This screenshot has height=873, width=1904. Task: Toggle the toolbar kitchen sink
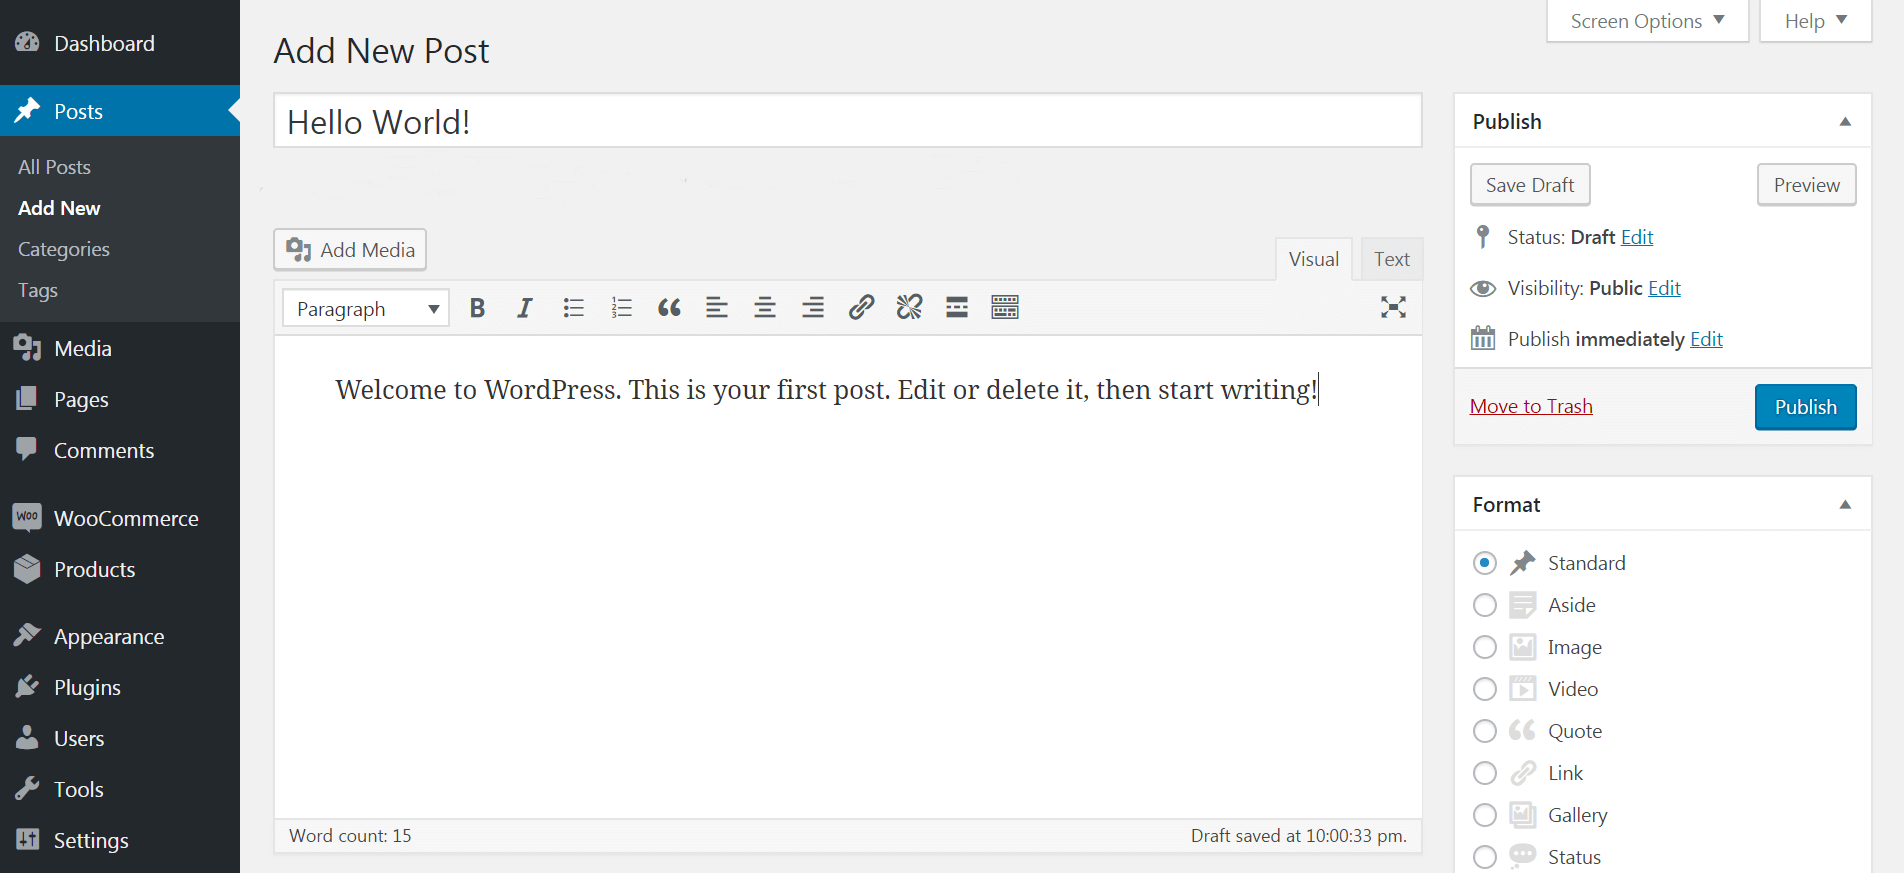click(1005, 308)
